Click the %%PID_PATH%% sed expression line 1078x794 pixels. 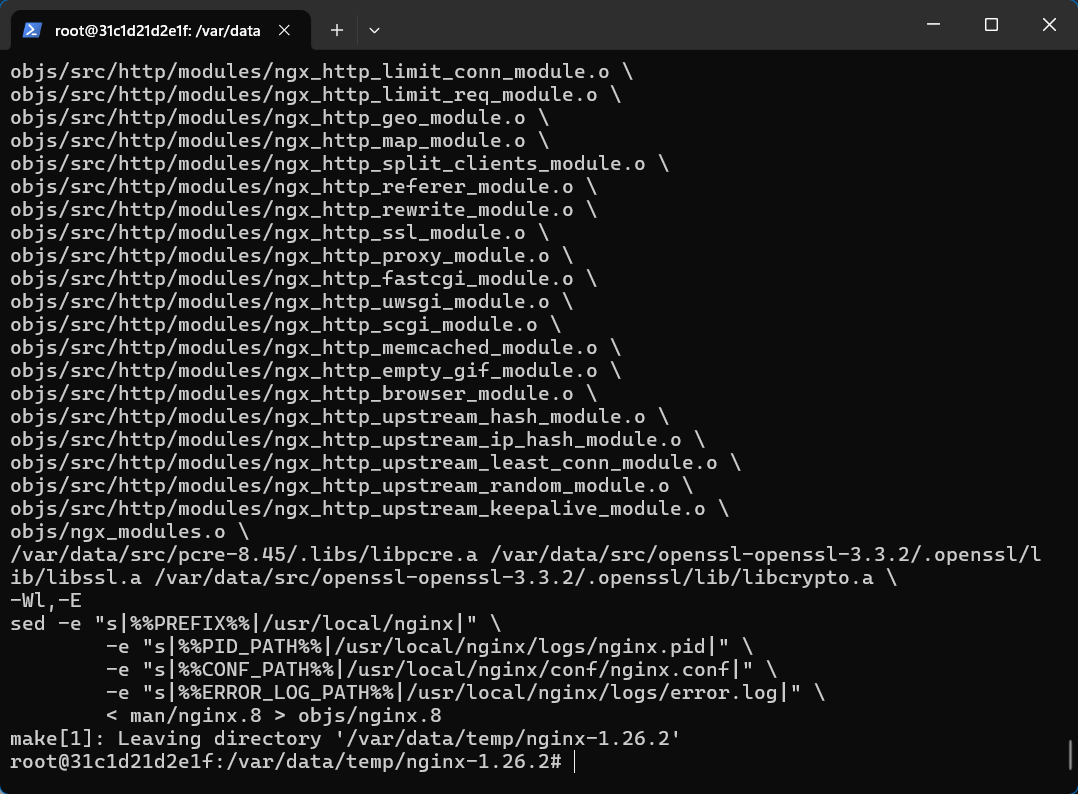click(429, 647)
